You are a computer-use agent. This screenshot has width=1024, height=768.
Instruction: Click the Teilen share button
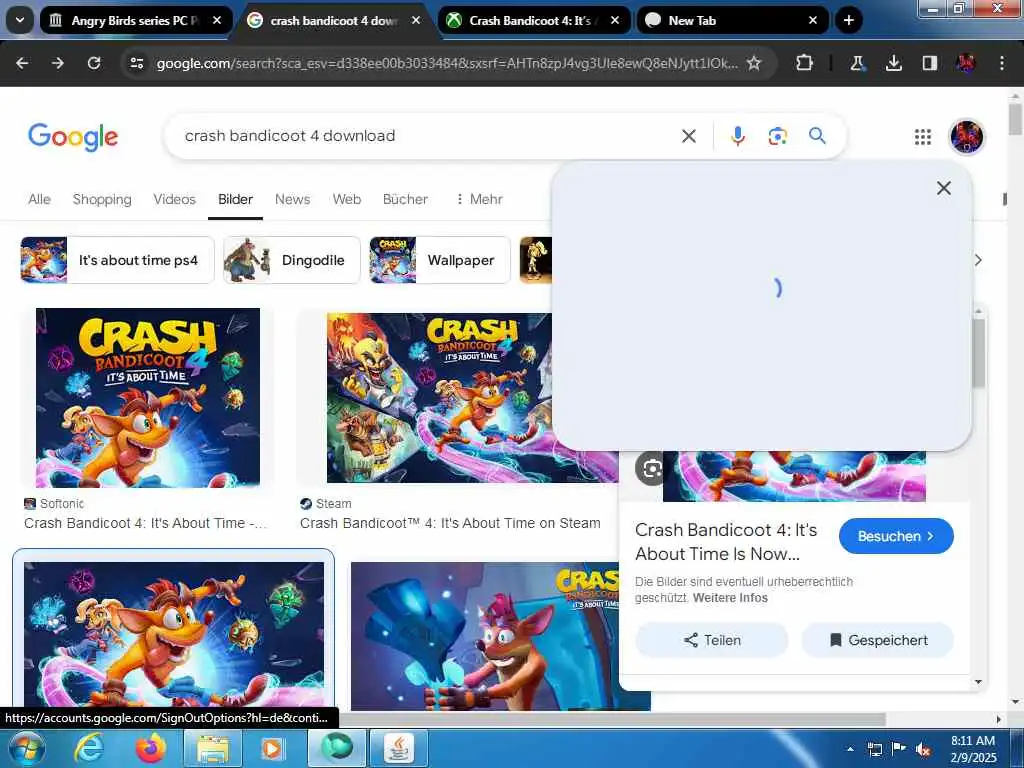click(712, 640)
